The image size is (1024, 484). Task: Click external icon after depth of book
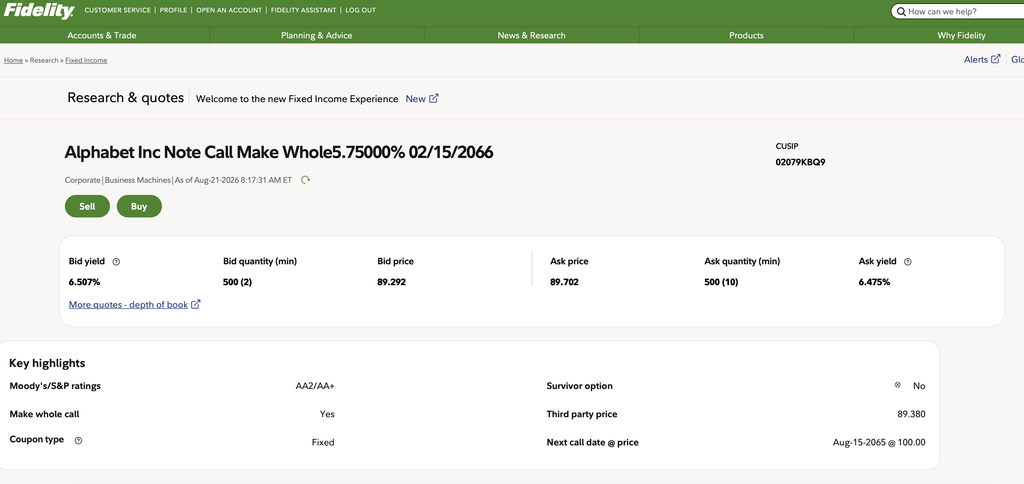coord(195,304)
